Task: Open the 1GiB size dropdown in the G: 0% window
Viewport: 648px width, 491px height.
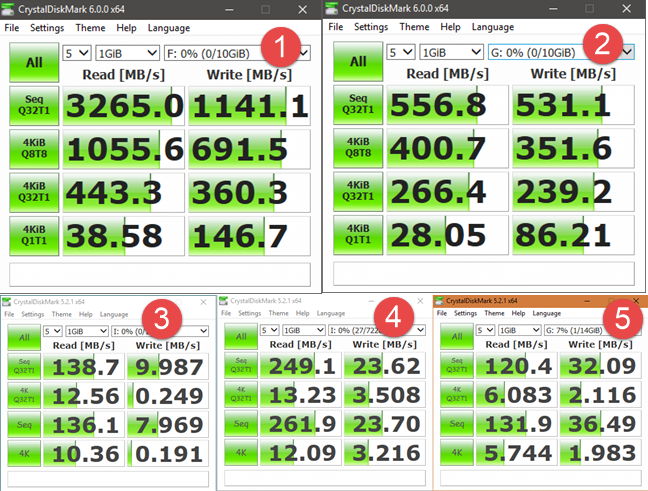Action: pos(452,52)
